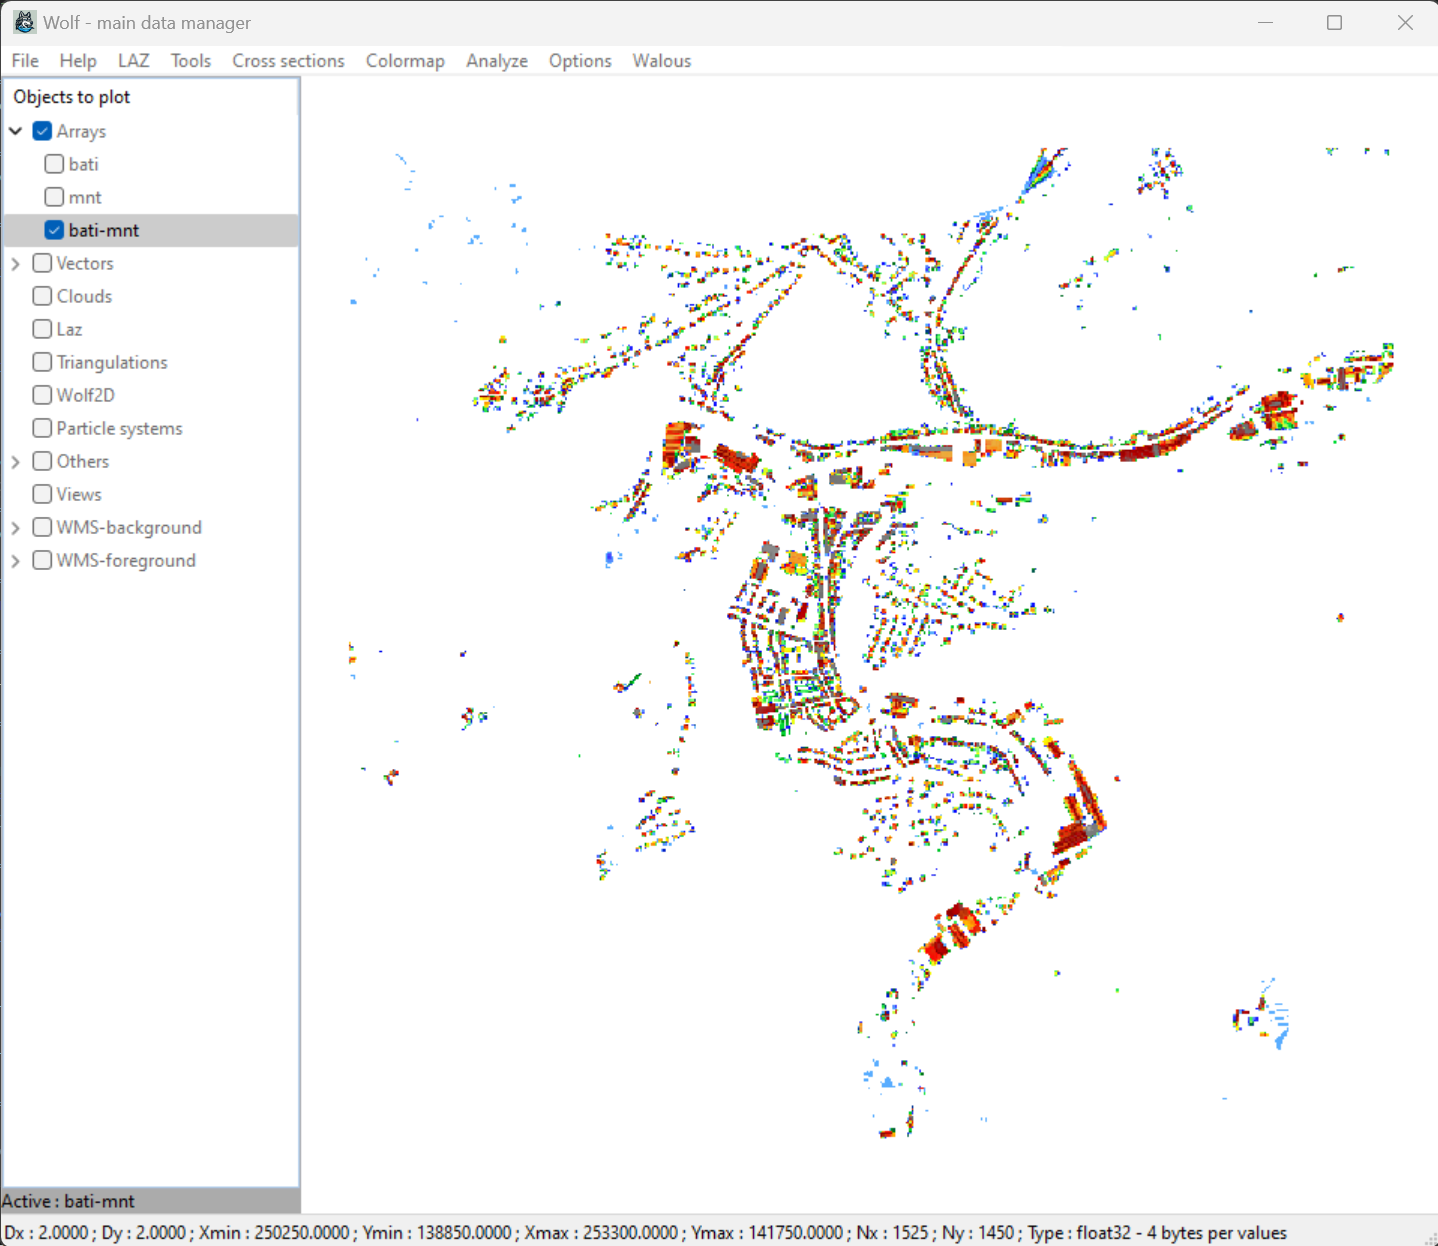The width and height of the screenshot is (1438, 1246).
Task: Enable the bati array checkbox
Action: (55, 164)
